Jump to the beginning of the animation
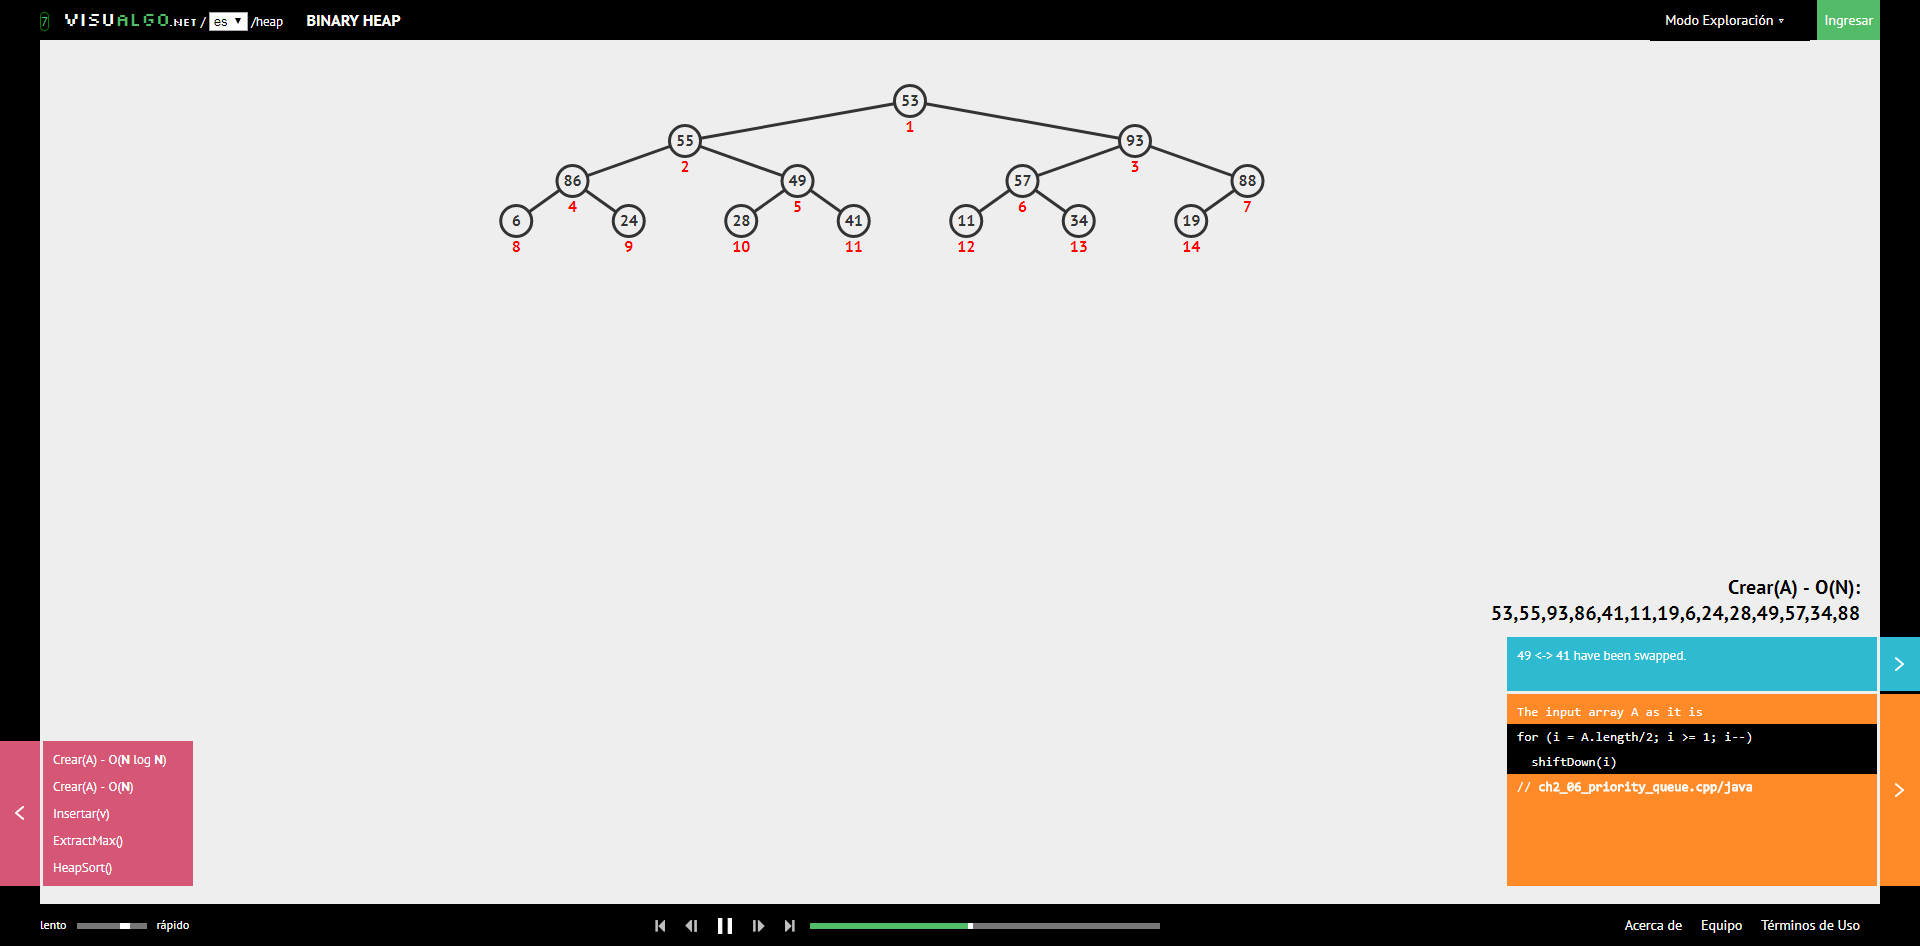The height and width of the screenshot is (946, 1920). click(x=660, y=926)
